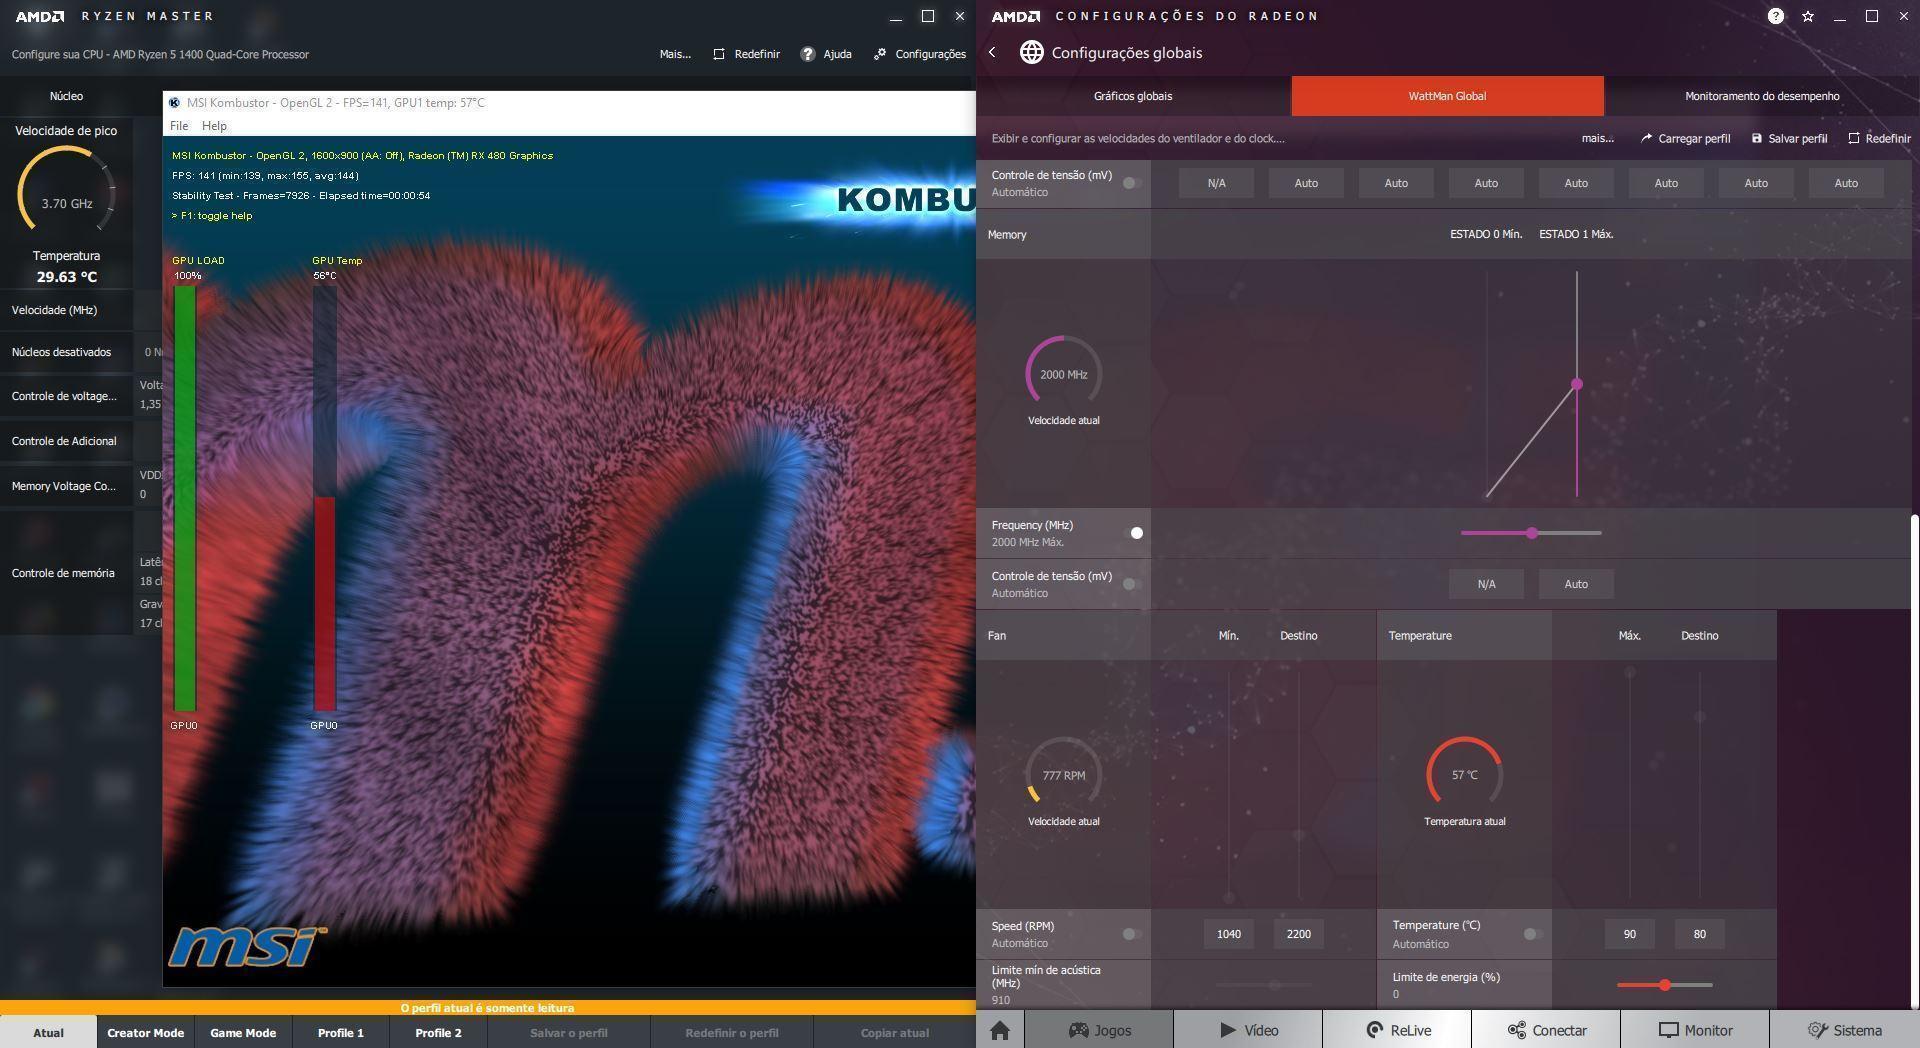Select Game Mode profile tab
This screenshot has height=1048, width=1920.
(x=243, y=1033)
